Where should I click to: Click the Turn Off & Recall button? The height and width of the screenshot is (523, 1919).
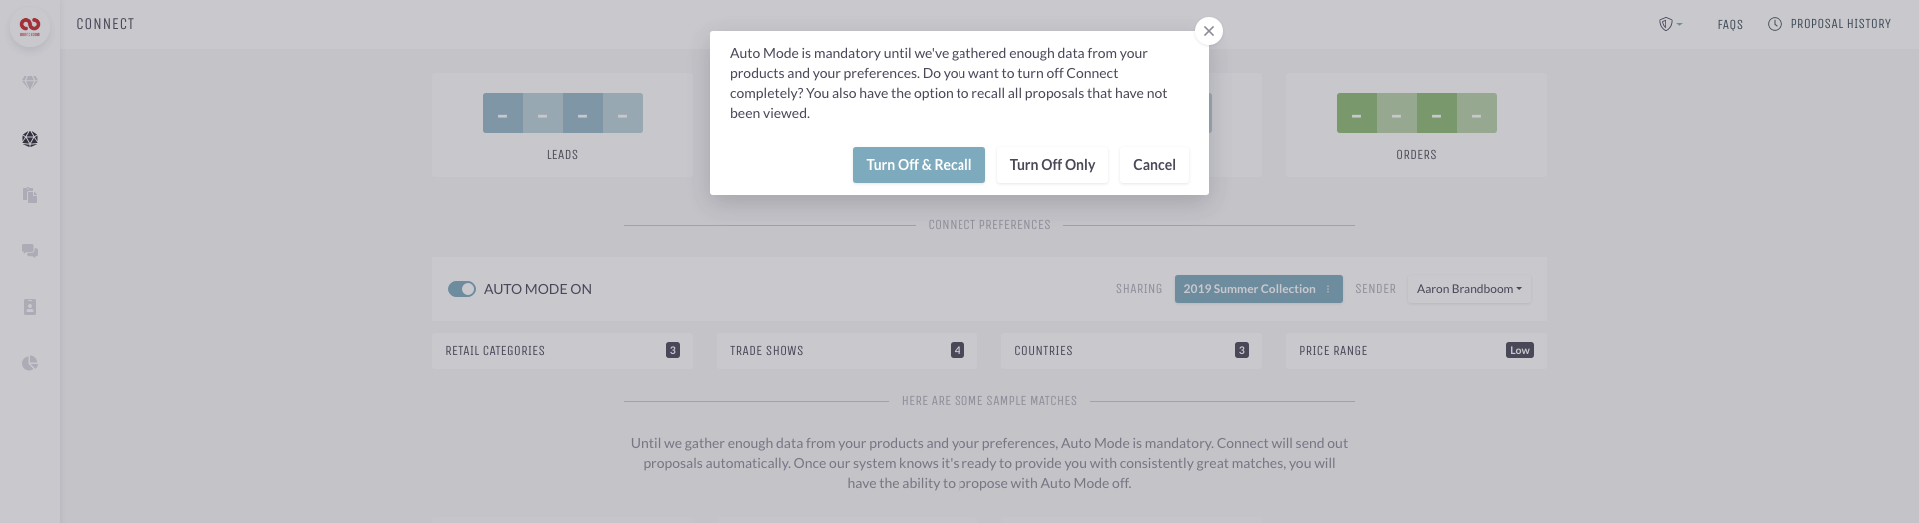pos(919,165)
